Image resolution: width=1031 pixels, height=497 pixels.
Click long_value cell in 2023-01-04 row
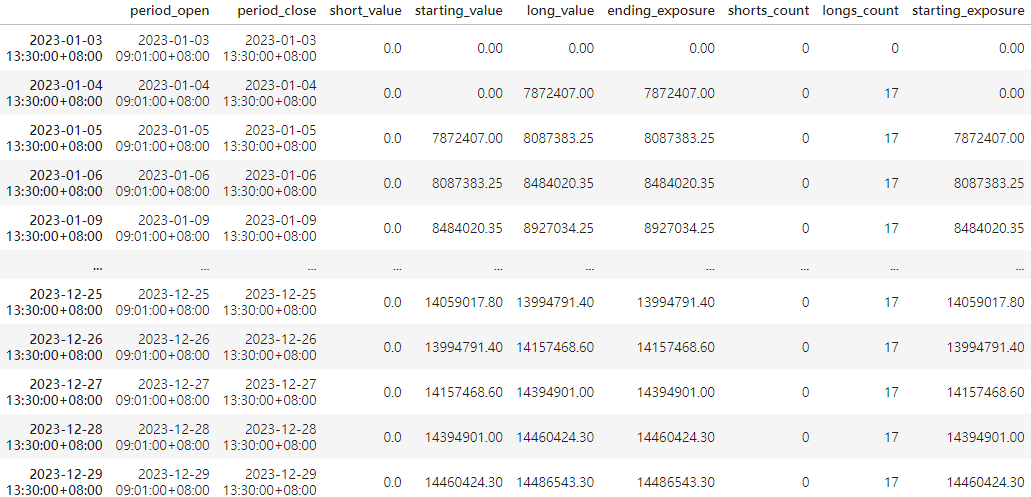[x=558, y=93]
